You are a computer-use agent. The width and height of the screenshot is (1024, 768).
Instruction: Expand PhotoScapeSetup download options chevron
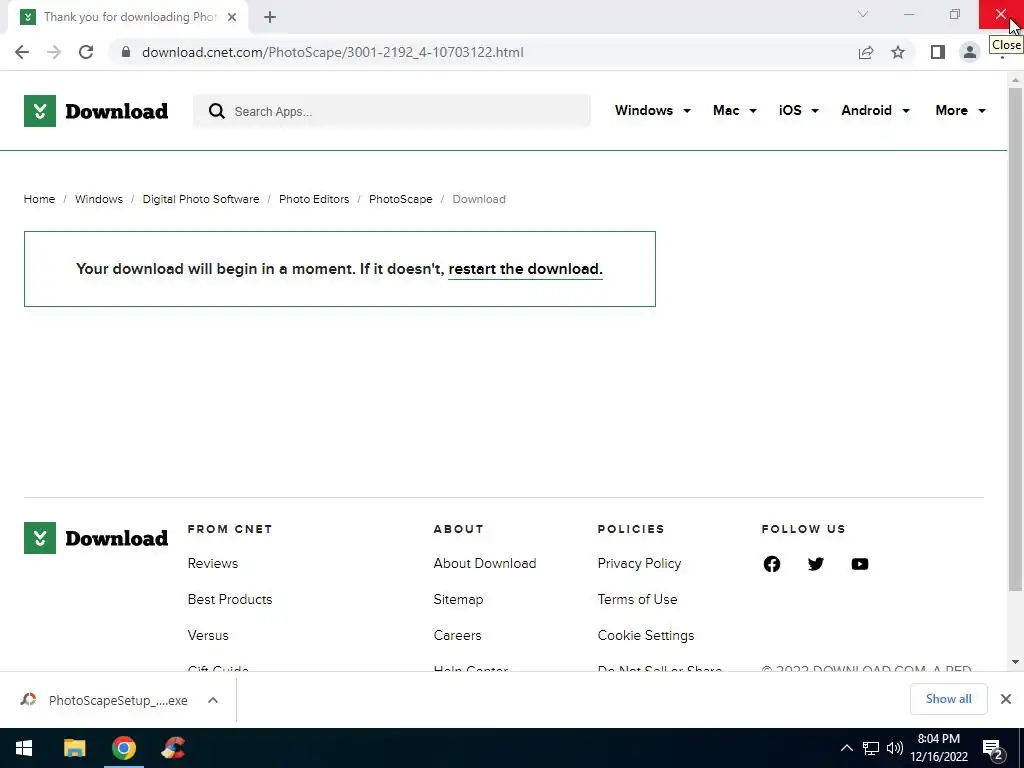(213, 700)
